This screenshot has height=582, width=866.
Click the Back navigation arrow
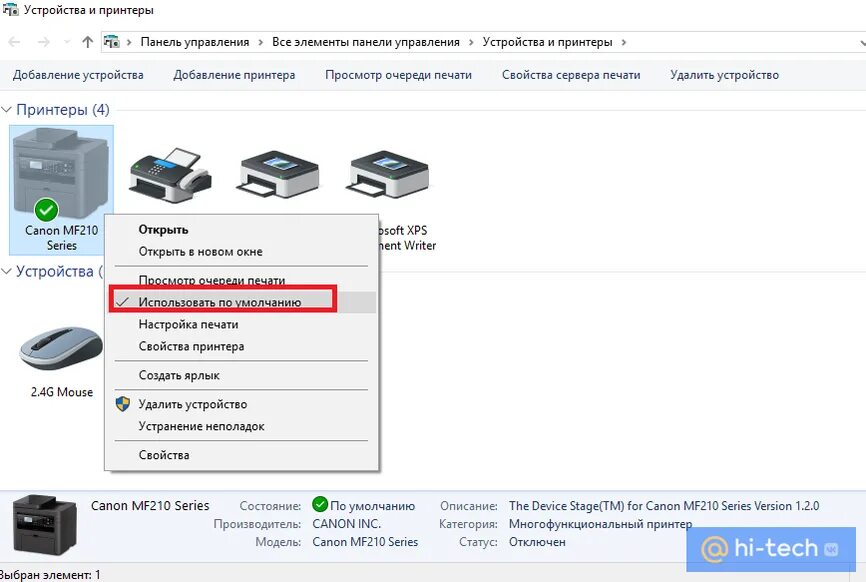14,42
